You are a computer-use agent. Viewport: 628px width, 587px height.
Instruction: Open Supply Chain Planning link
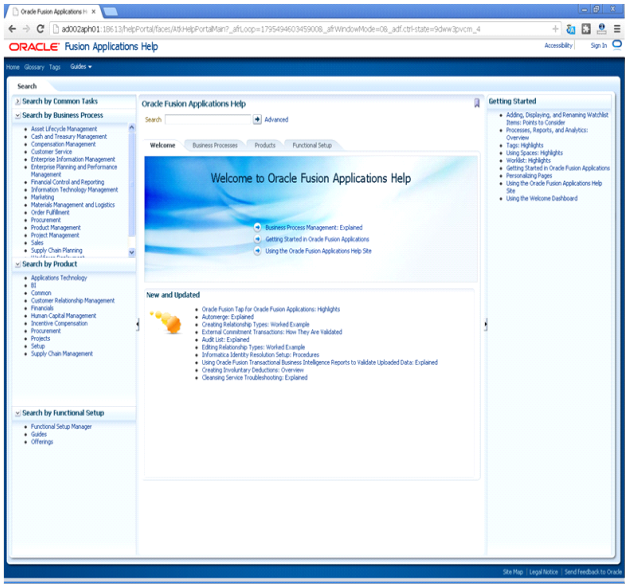click(x=56, y=251)
